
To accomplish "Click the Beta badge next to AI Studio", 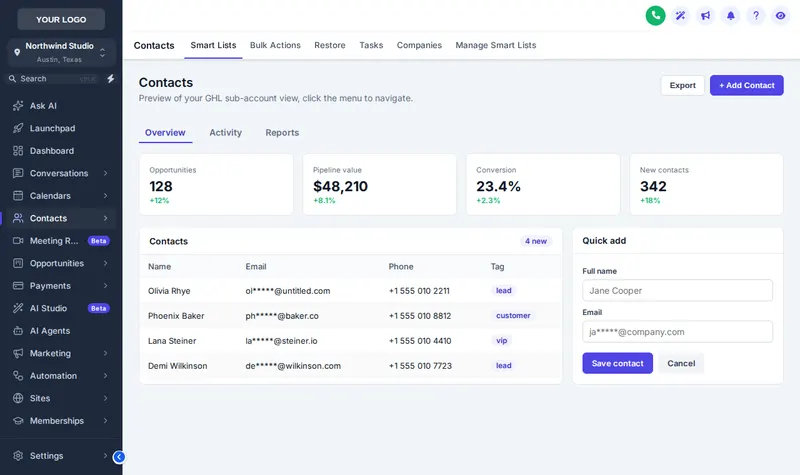I will coord(98,308).
